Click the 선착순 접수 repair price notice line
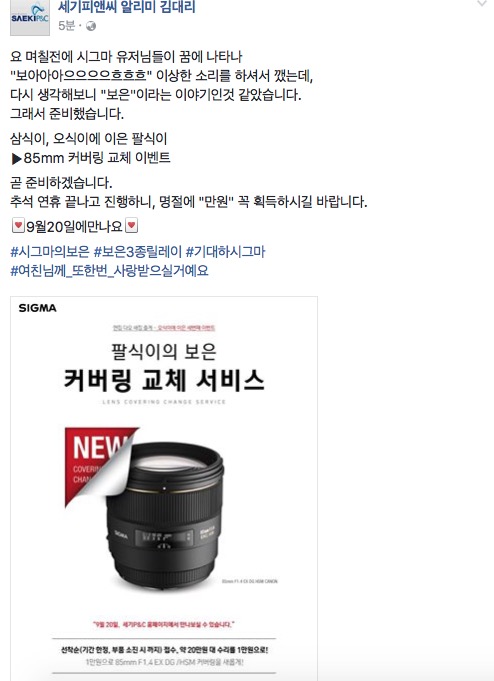Image resolution: width=494 pixels, height=681 pixels. click(164, 650)
